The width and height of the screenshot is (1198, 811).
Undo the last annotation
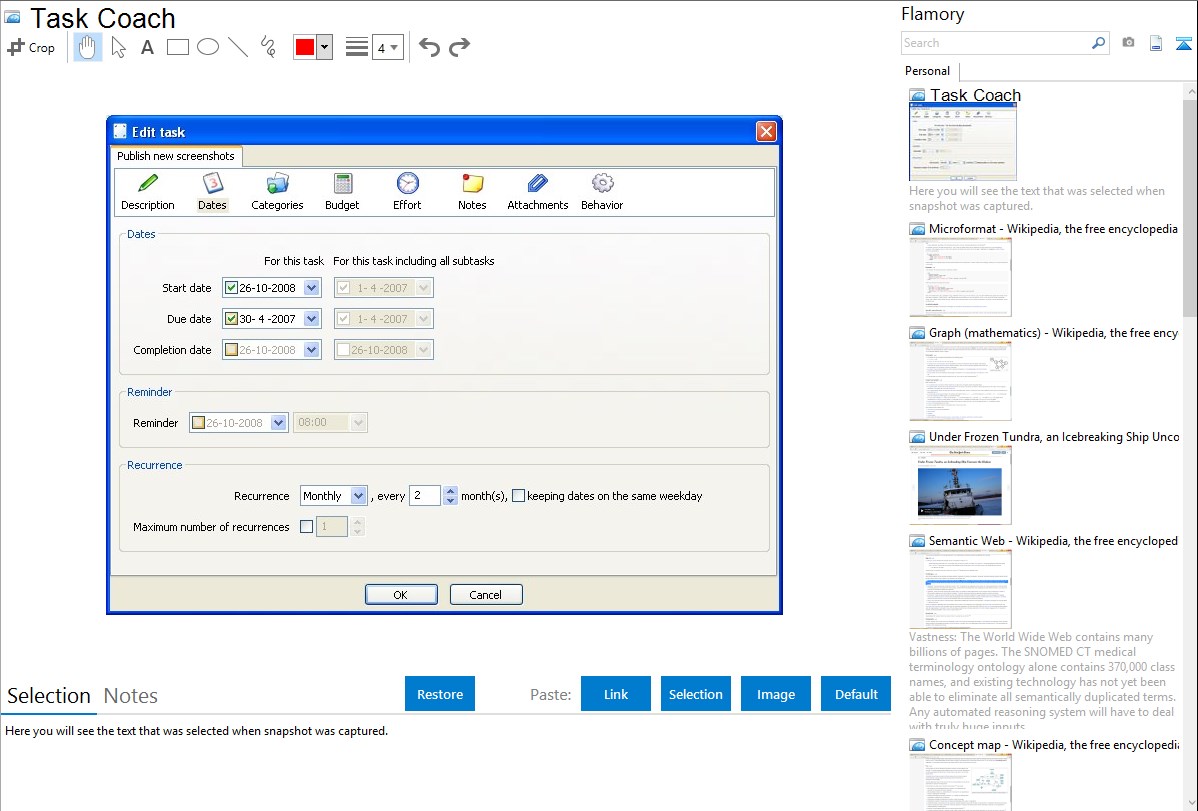point(429,47)
